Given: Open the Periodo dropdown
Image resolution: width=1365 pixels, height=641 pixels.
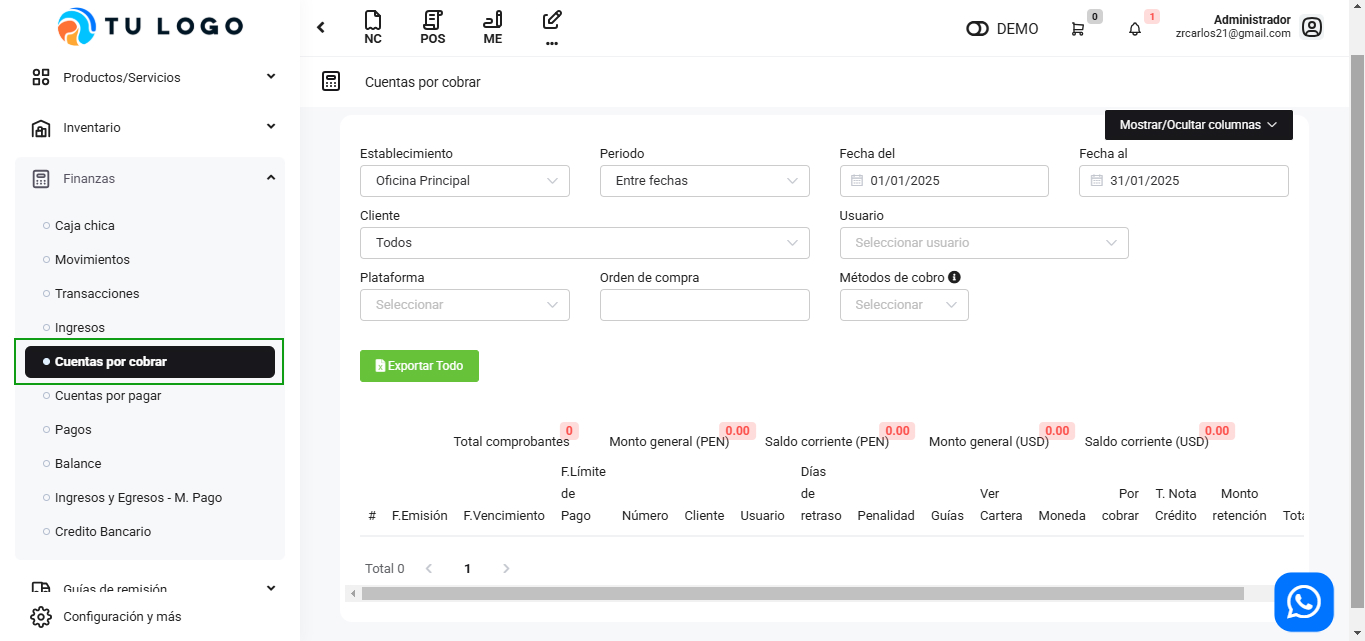Looking at the screenshot, I should [x=704, y=181].
